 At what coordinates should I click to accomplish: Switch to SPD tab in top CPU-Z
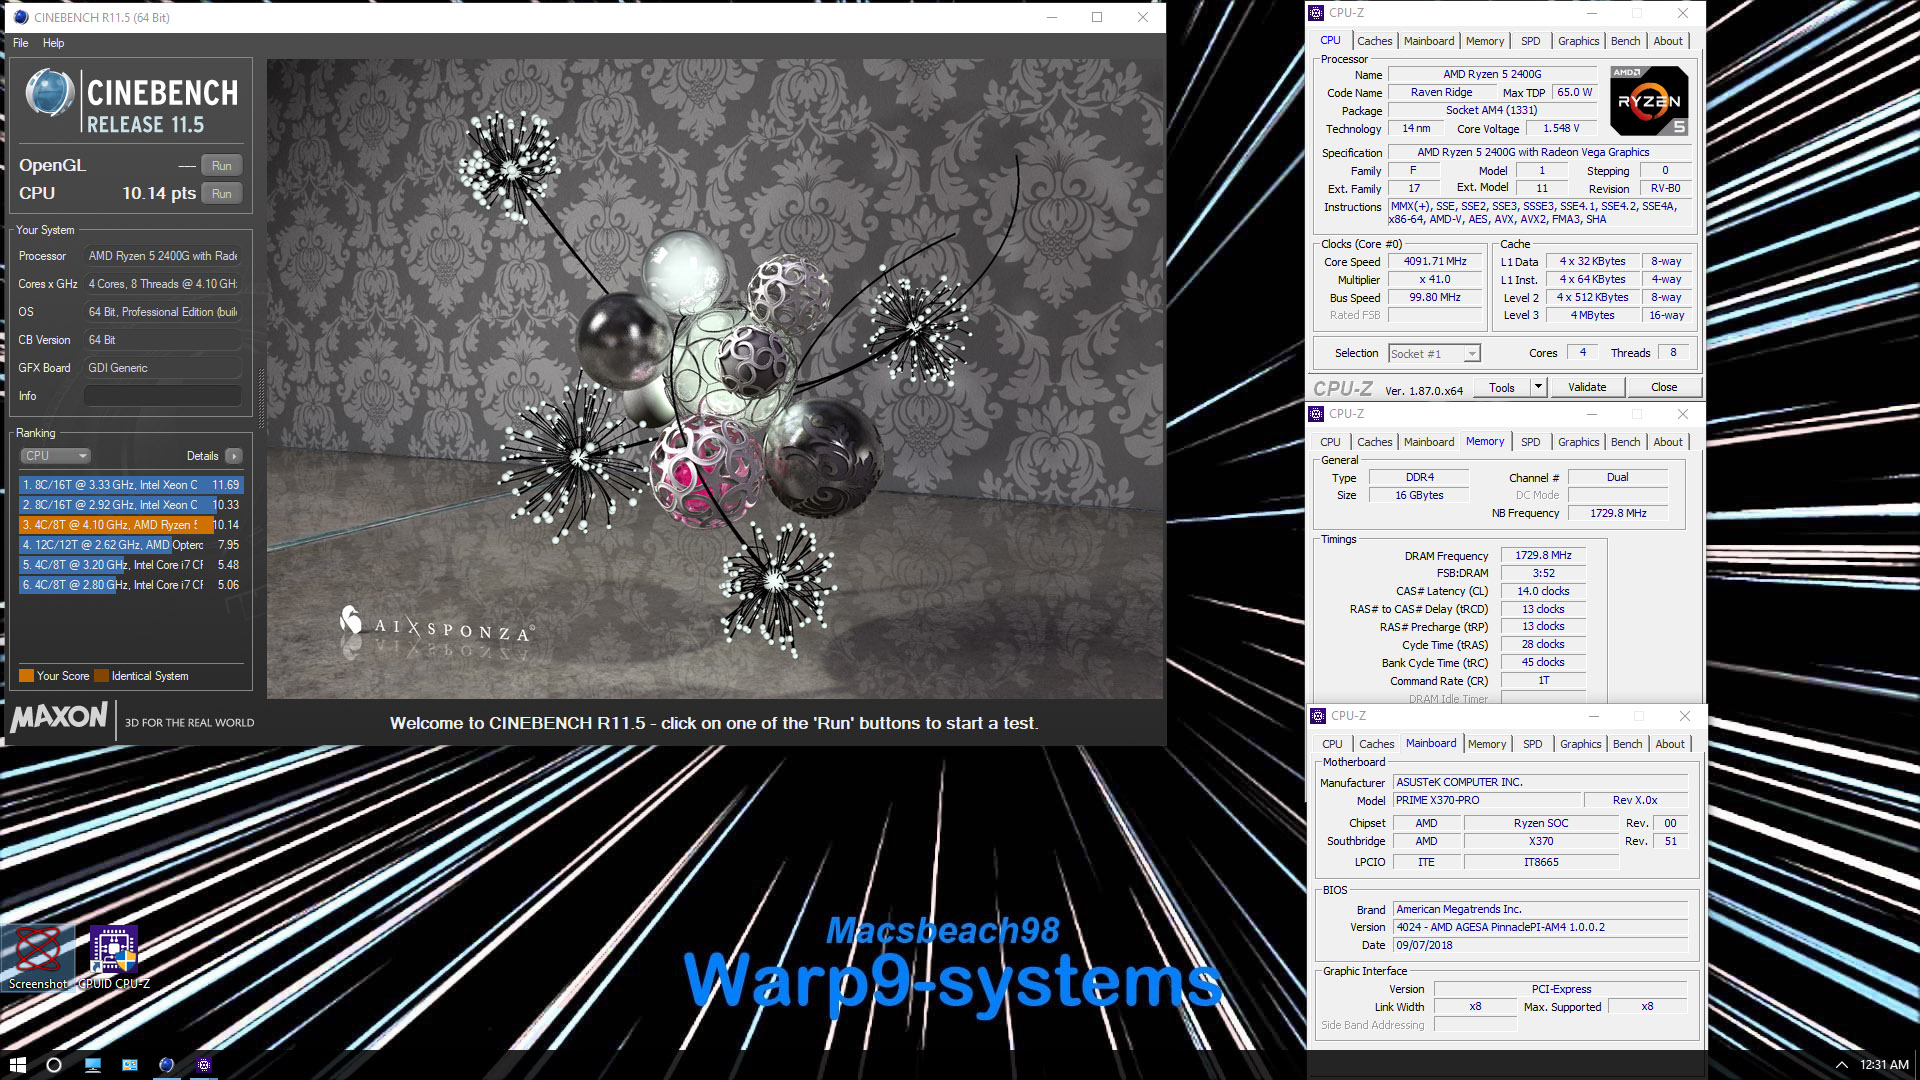[1530, 41]
